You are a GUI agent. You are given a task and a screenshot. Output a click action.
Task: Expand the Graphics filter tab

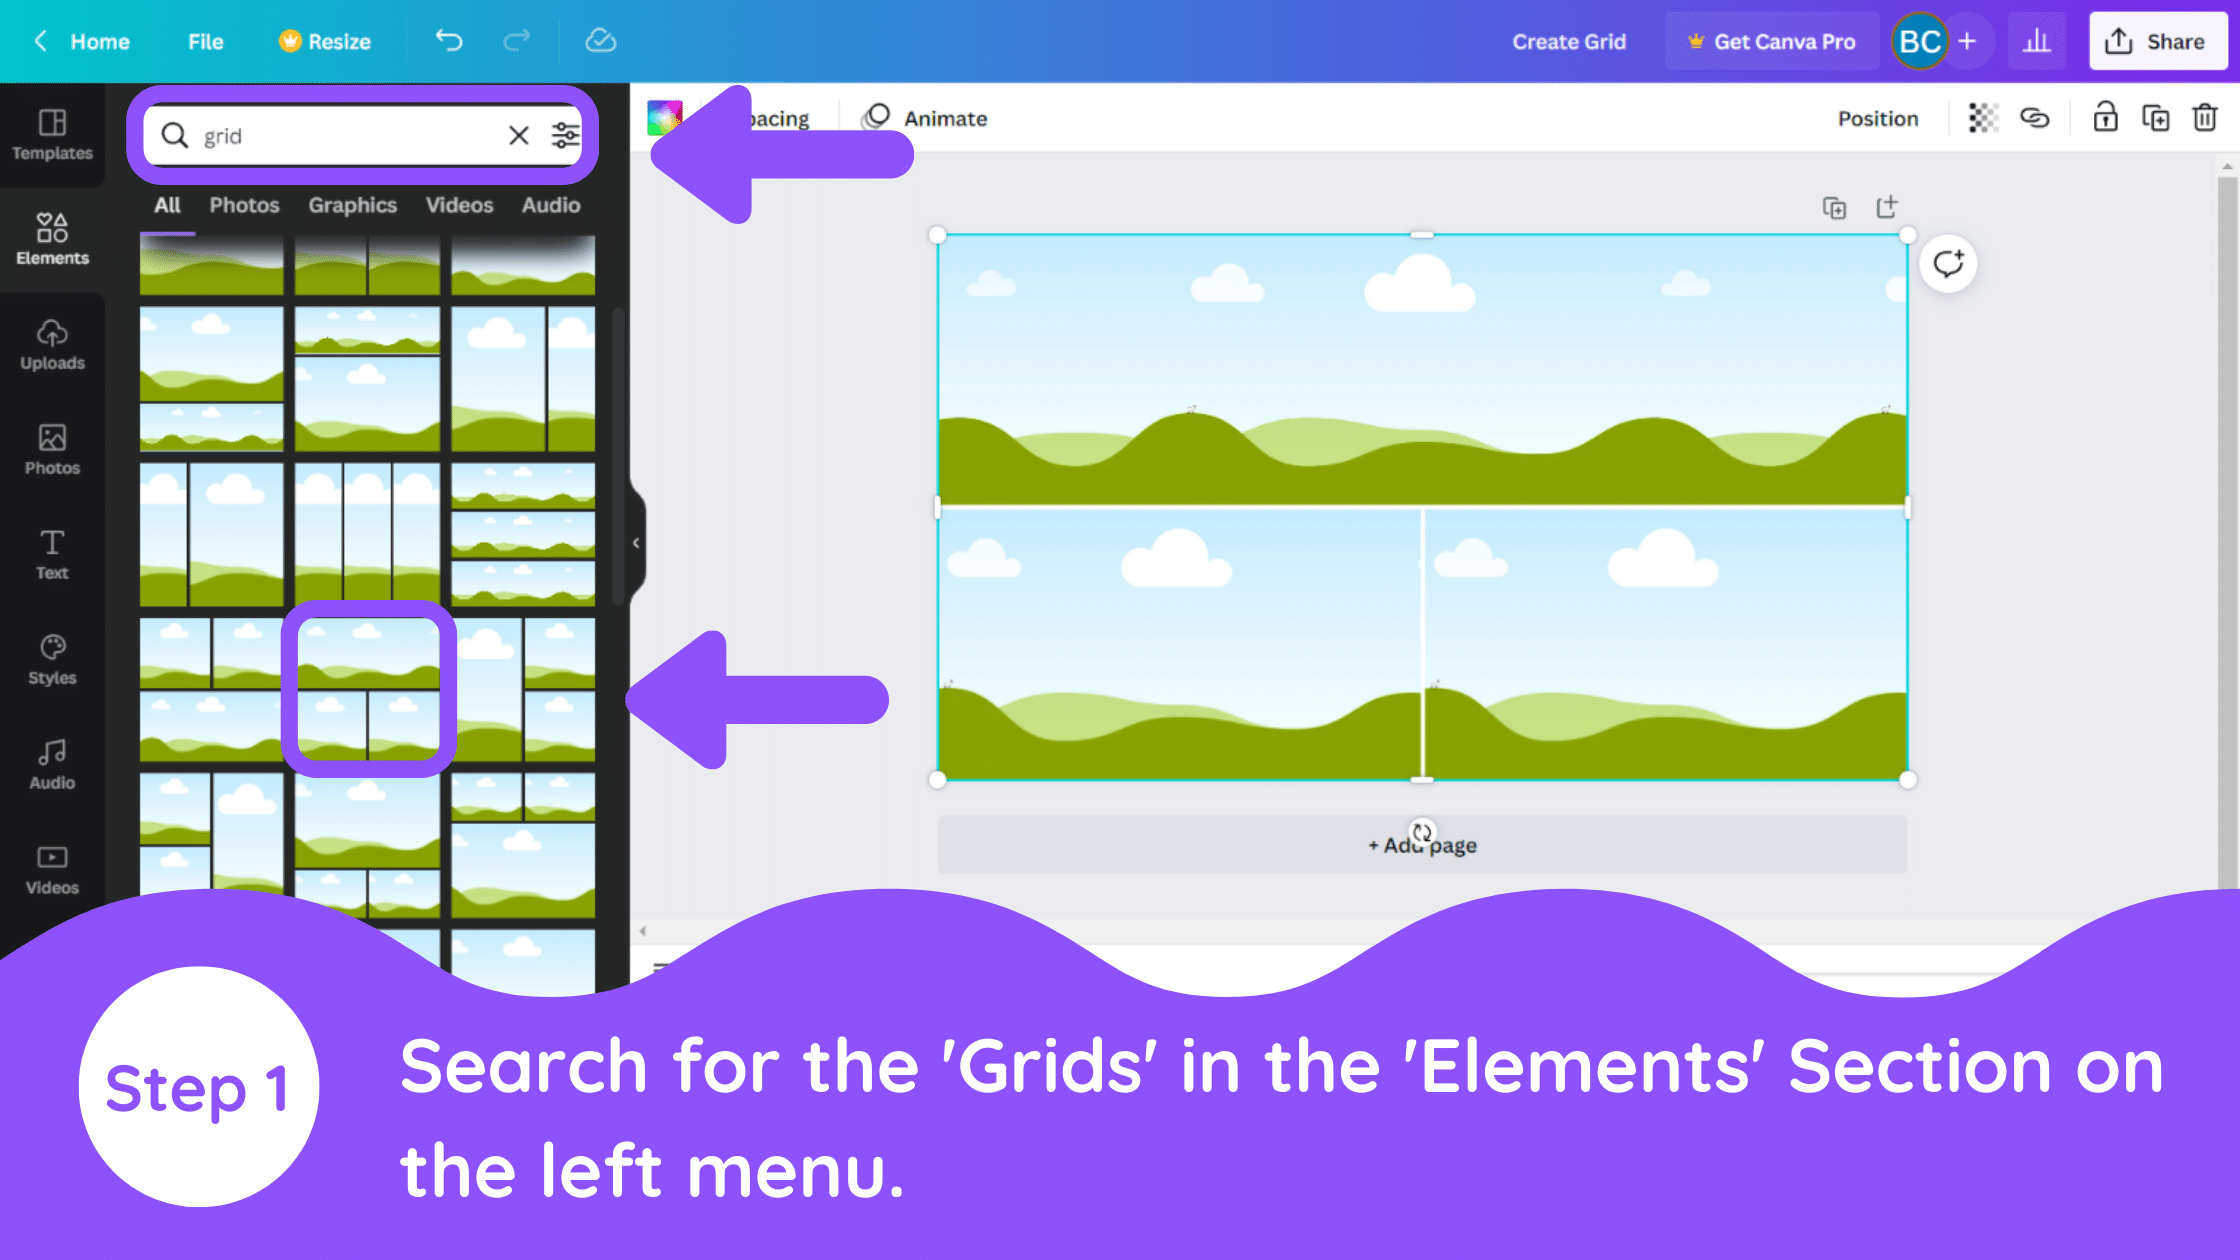tap(352, 205)
